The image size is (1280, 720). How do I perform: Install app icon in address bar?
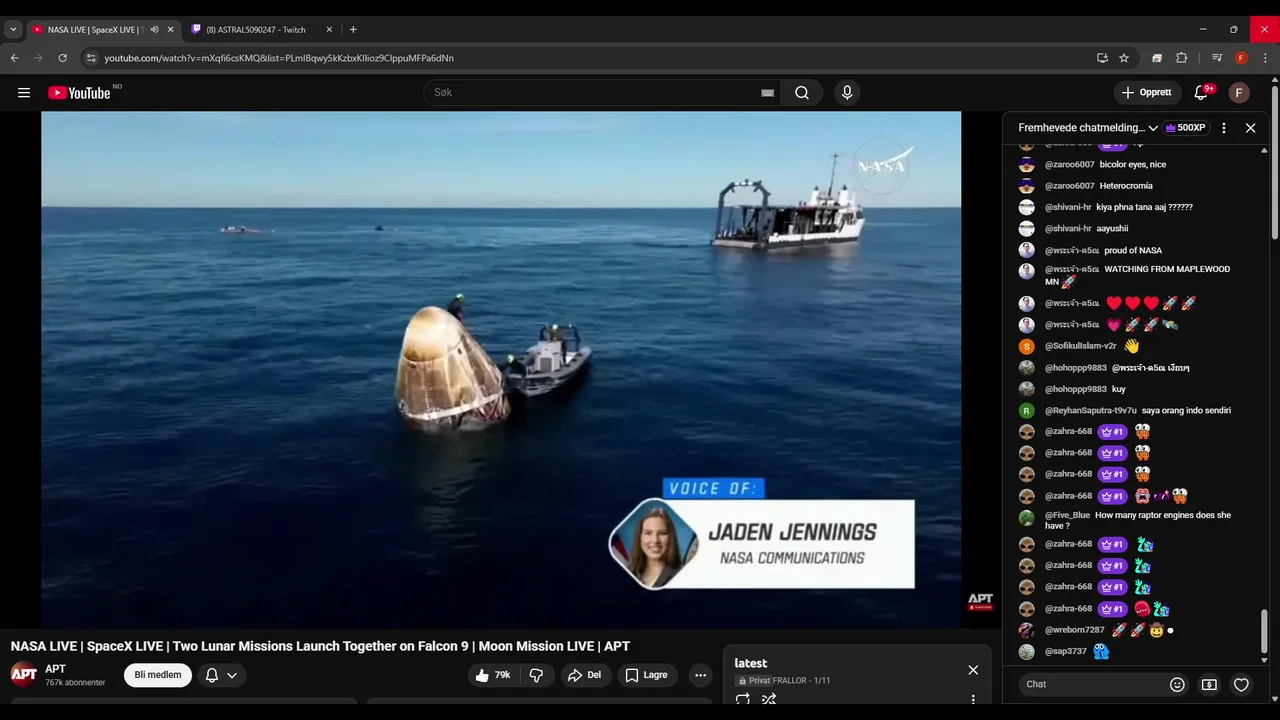(1102, 58)
